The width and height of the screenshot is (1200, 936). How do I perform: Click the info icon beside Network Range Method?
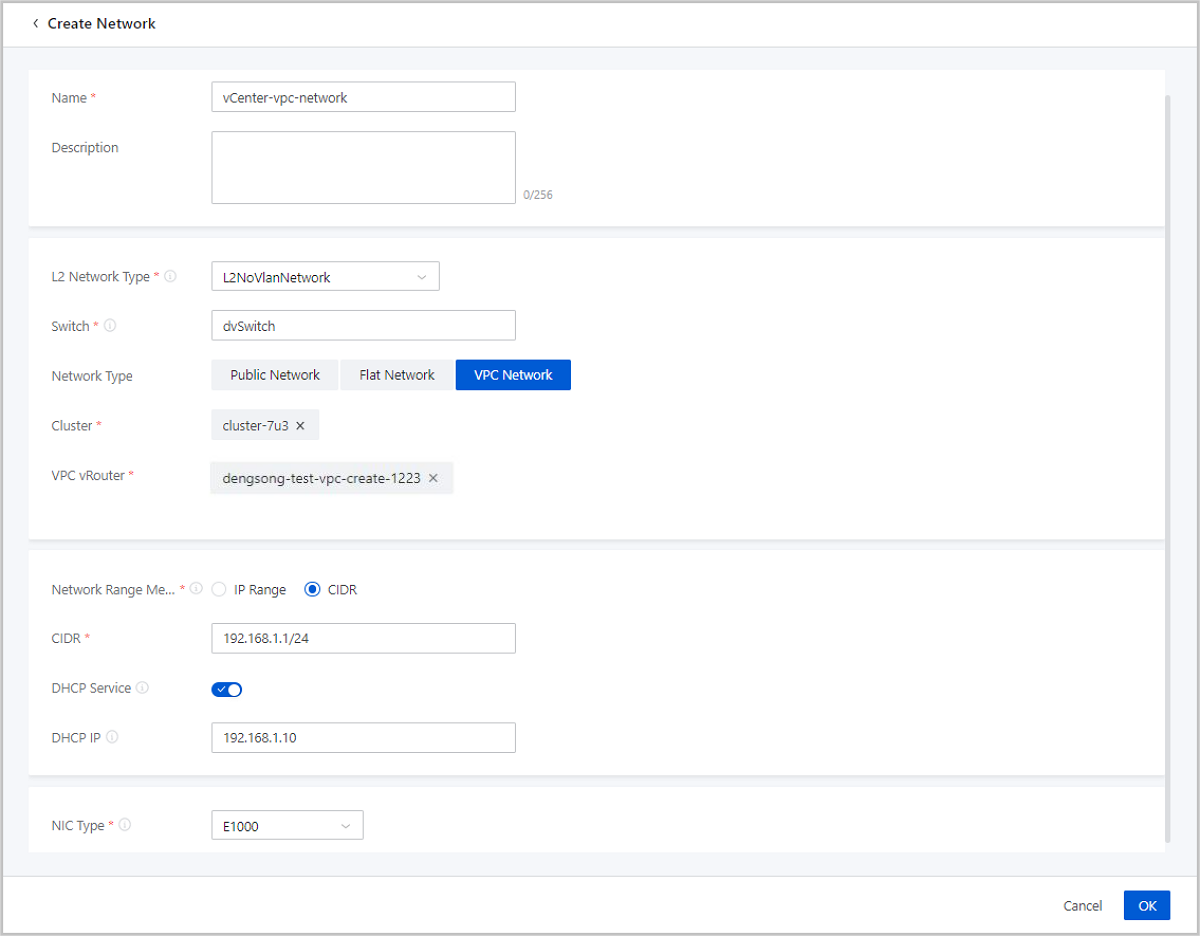[197, 589]
